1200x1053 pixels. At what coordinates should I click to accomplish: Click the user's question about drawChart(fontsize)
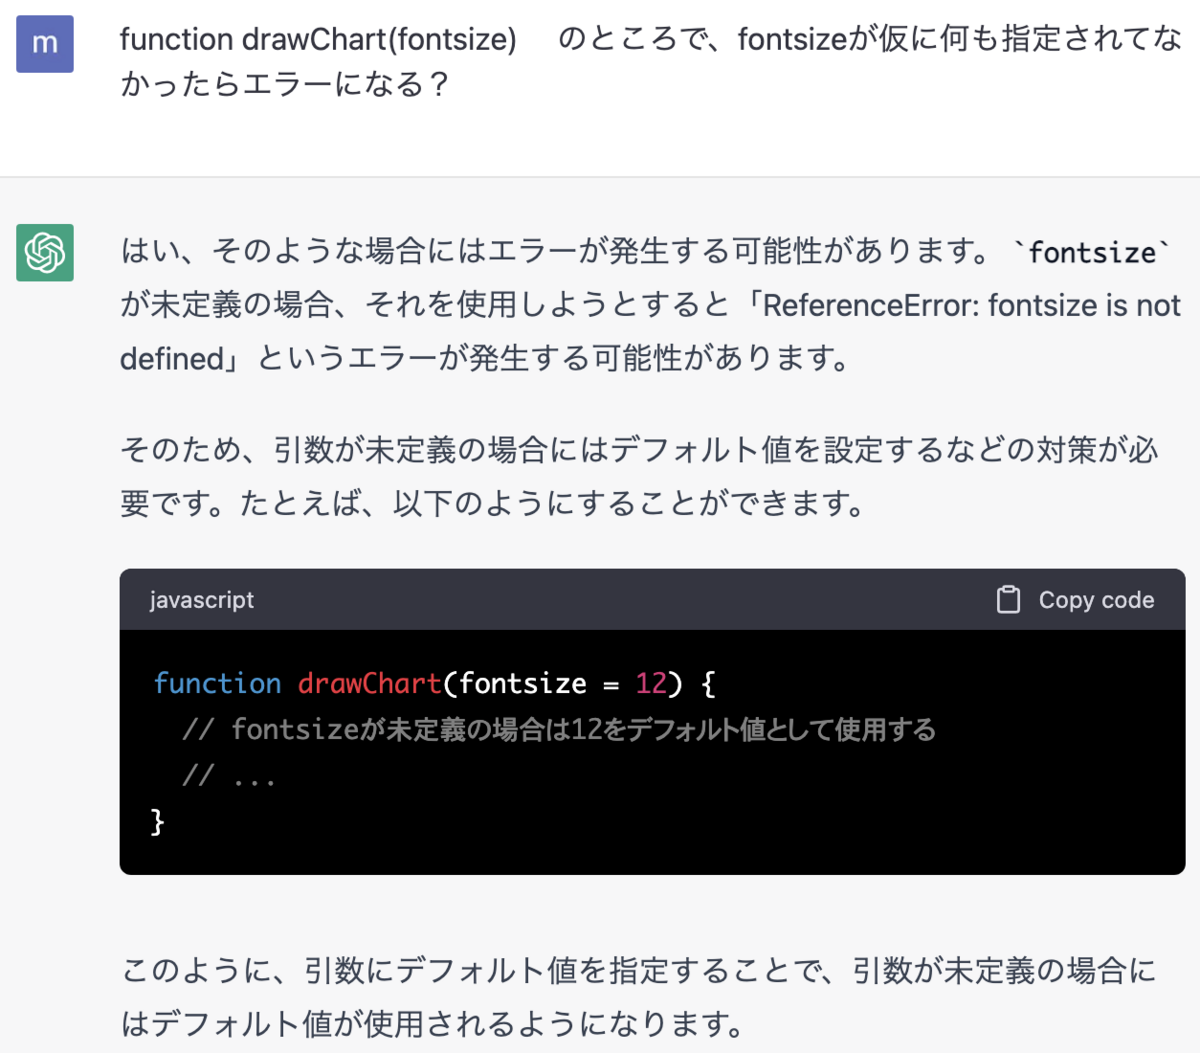pos(651,61)
